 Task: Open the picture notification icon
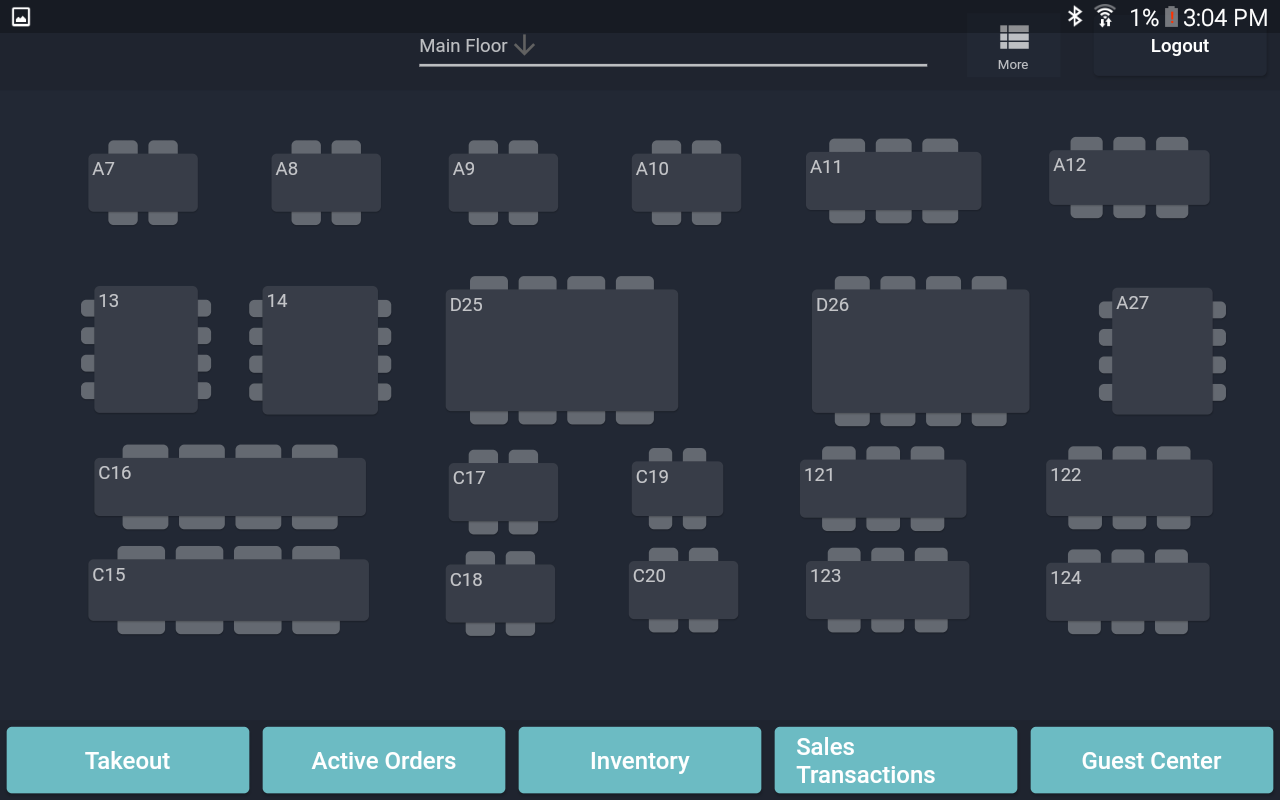pyautogui.click(x=21, y=16)
